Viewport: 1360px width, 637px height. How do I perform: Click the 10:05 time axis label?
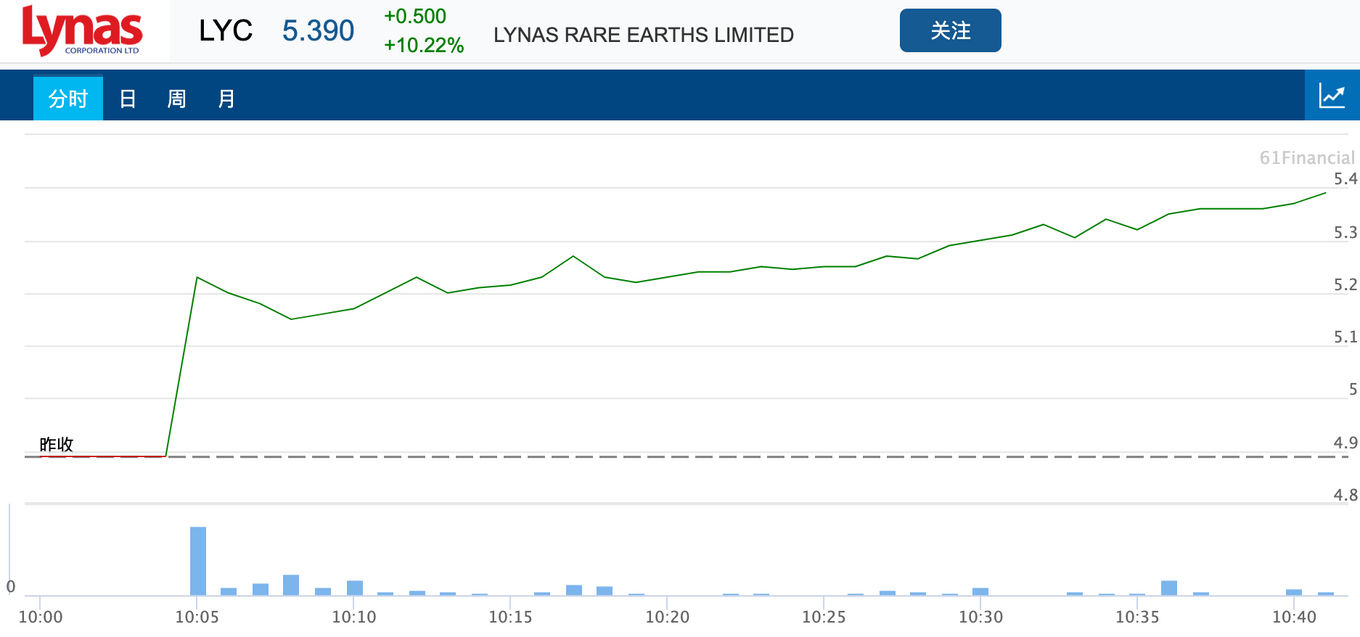pyautogui.click(x=197, y=617)
